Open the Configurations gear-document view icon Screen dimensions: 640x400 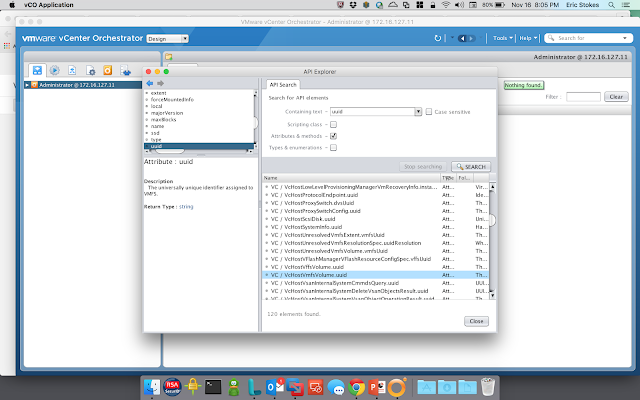click(90, 71)
